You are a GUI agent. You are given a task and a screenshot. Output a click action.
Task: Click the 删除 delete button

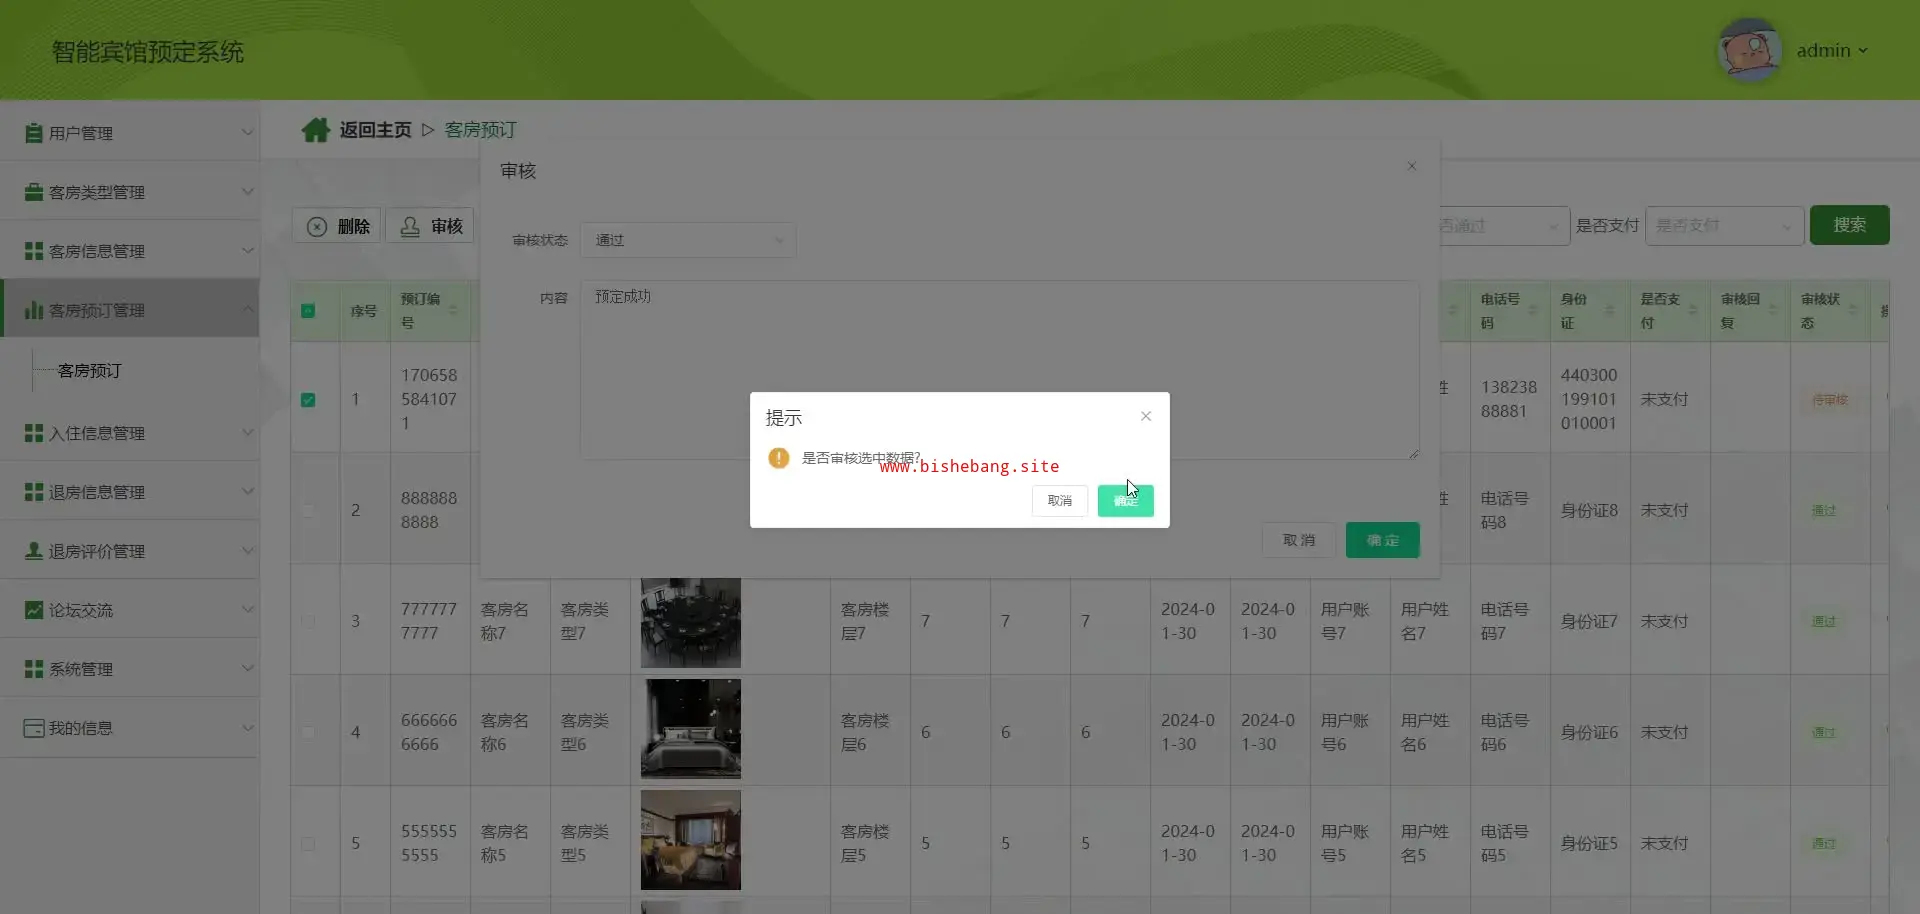338,226
